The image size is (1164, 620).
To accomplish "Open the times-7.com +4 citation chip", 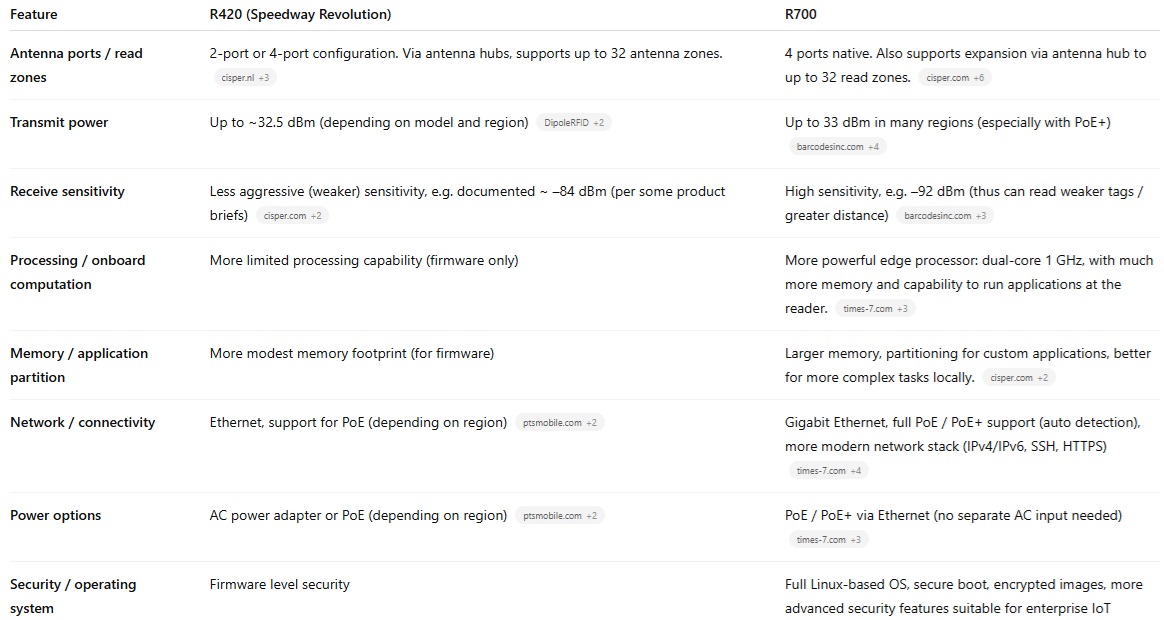I will [x=828, y=470].
